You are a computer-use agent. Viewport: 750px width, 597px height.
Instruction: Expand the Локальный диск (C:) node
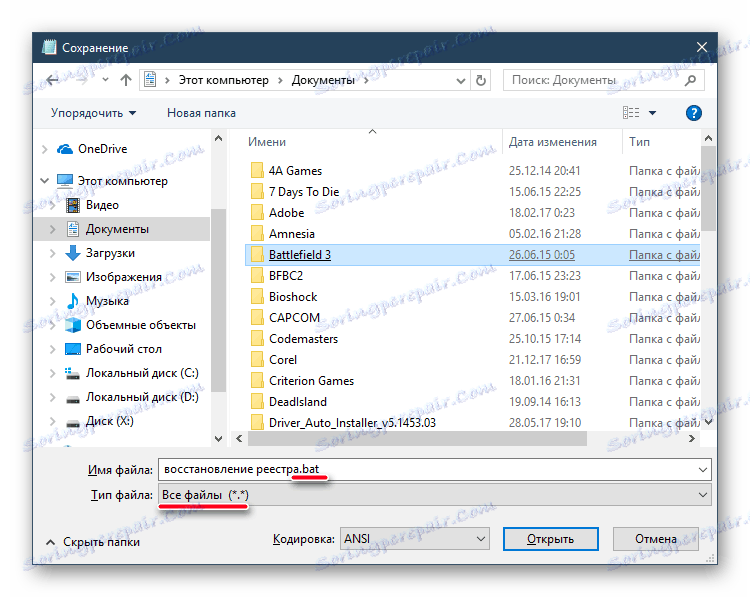tap(53, 373)
